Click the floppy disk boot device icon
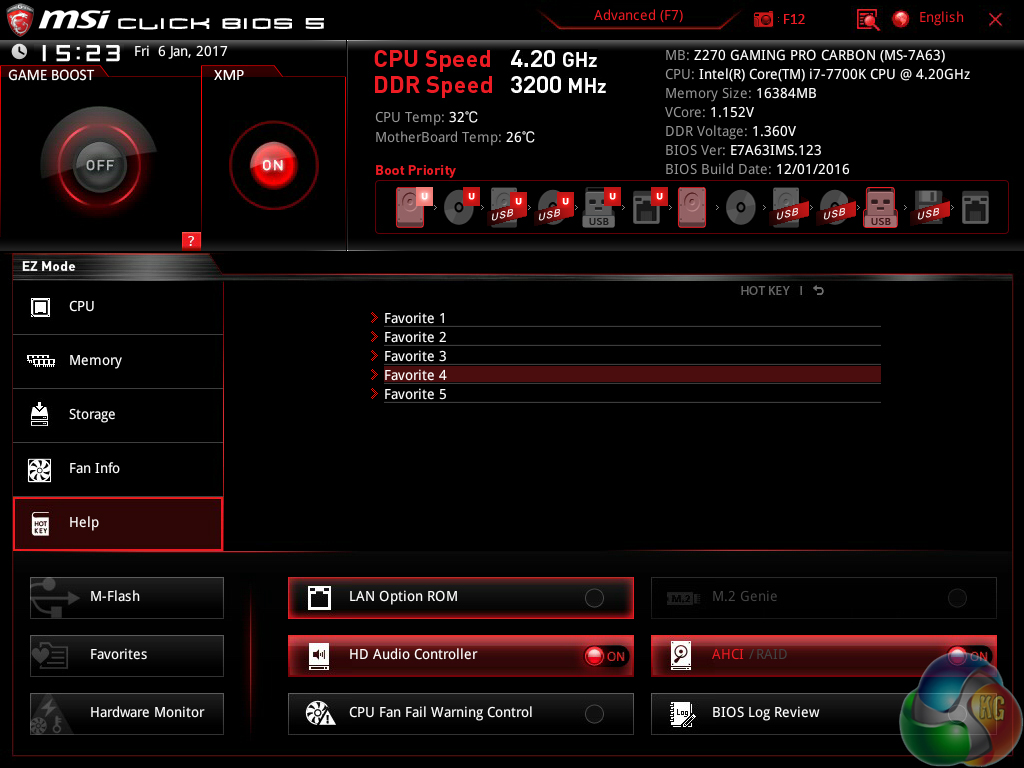This screenshot has width=1024, height=768. tap(929, 207)
